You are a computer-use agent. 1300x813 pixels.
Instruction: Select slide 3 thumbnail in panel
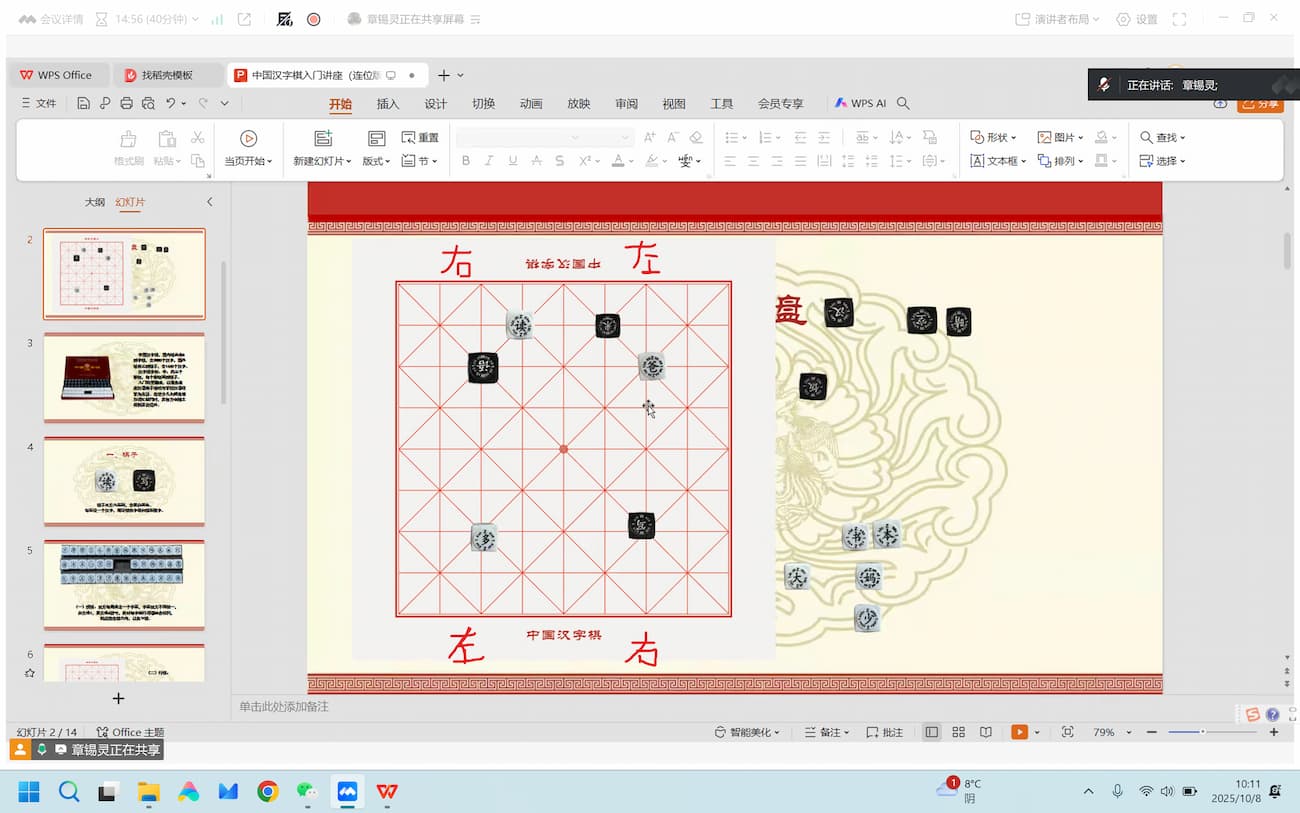(124, 377)
